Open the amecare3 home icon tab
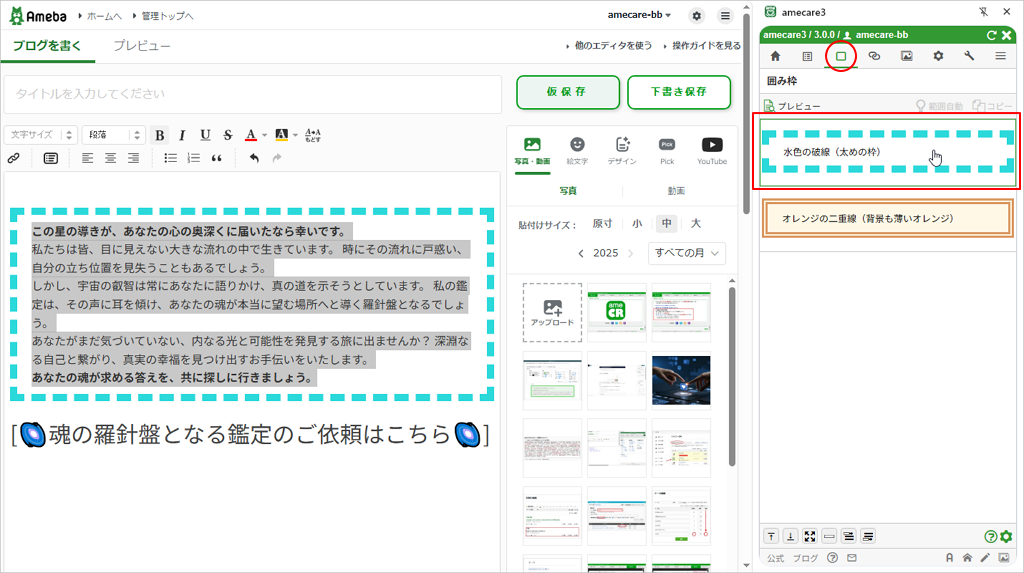The image size is (1024, 573). 775,56
